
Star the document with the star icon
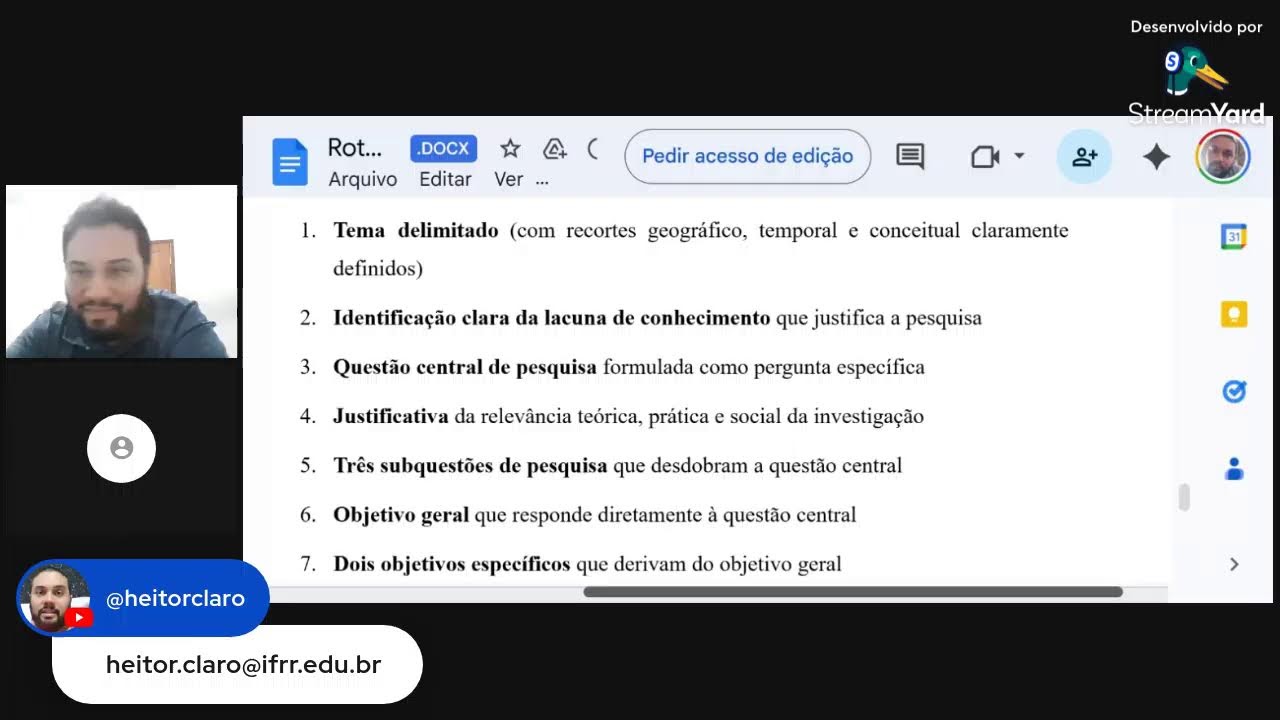[510, 149]
